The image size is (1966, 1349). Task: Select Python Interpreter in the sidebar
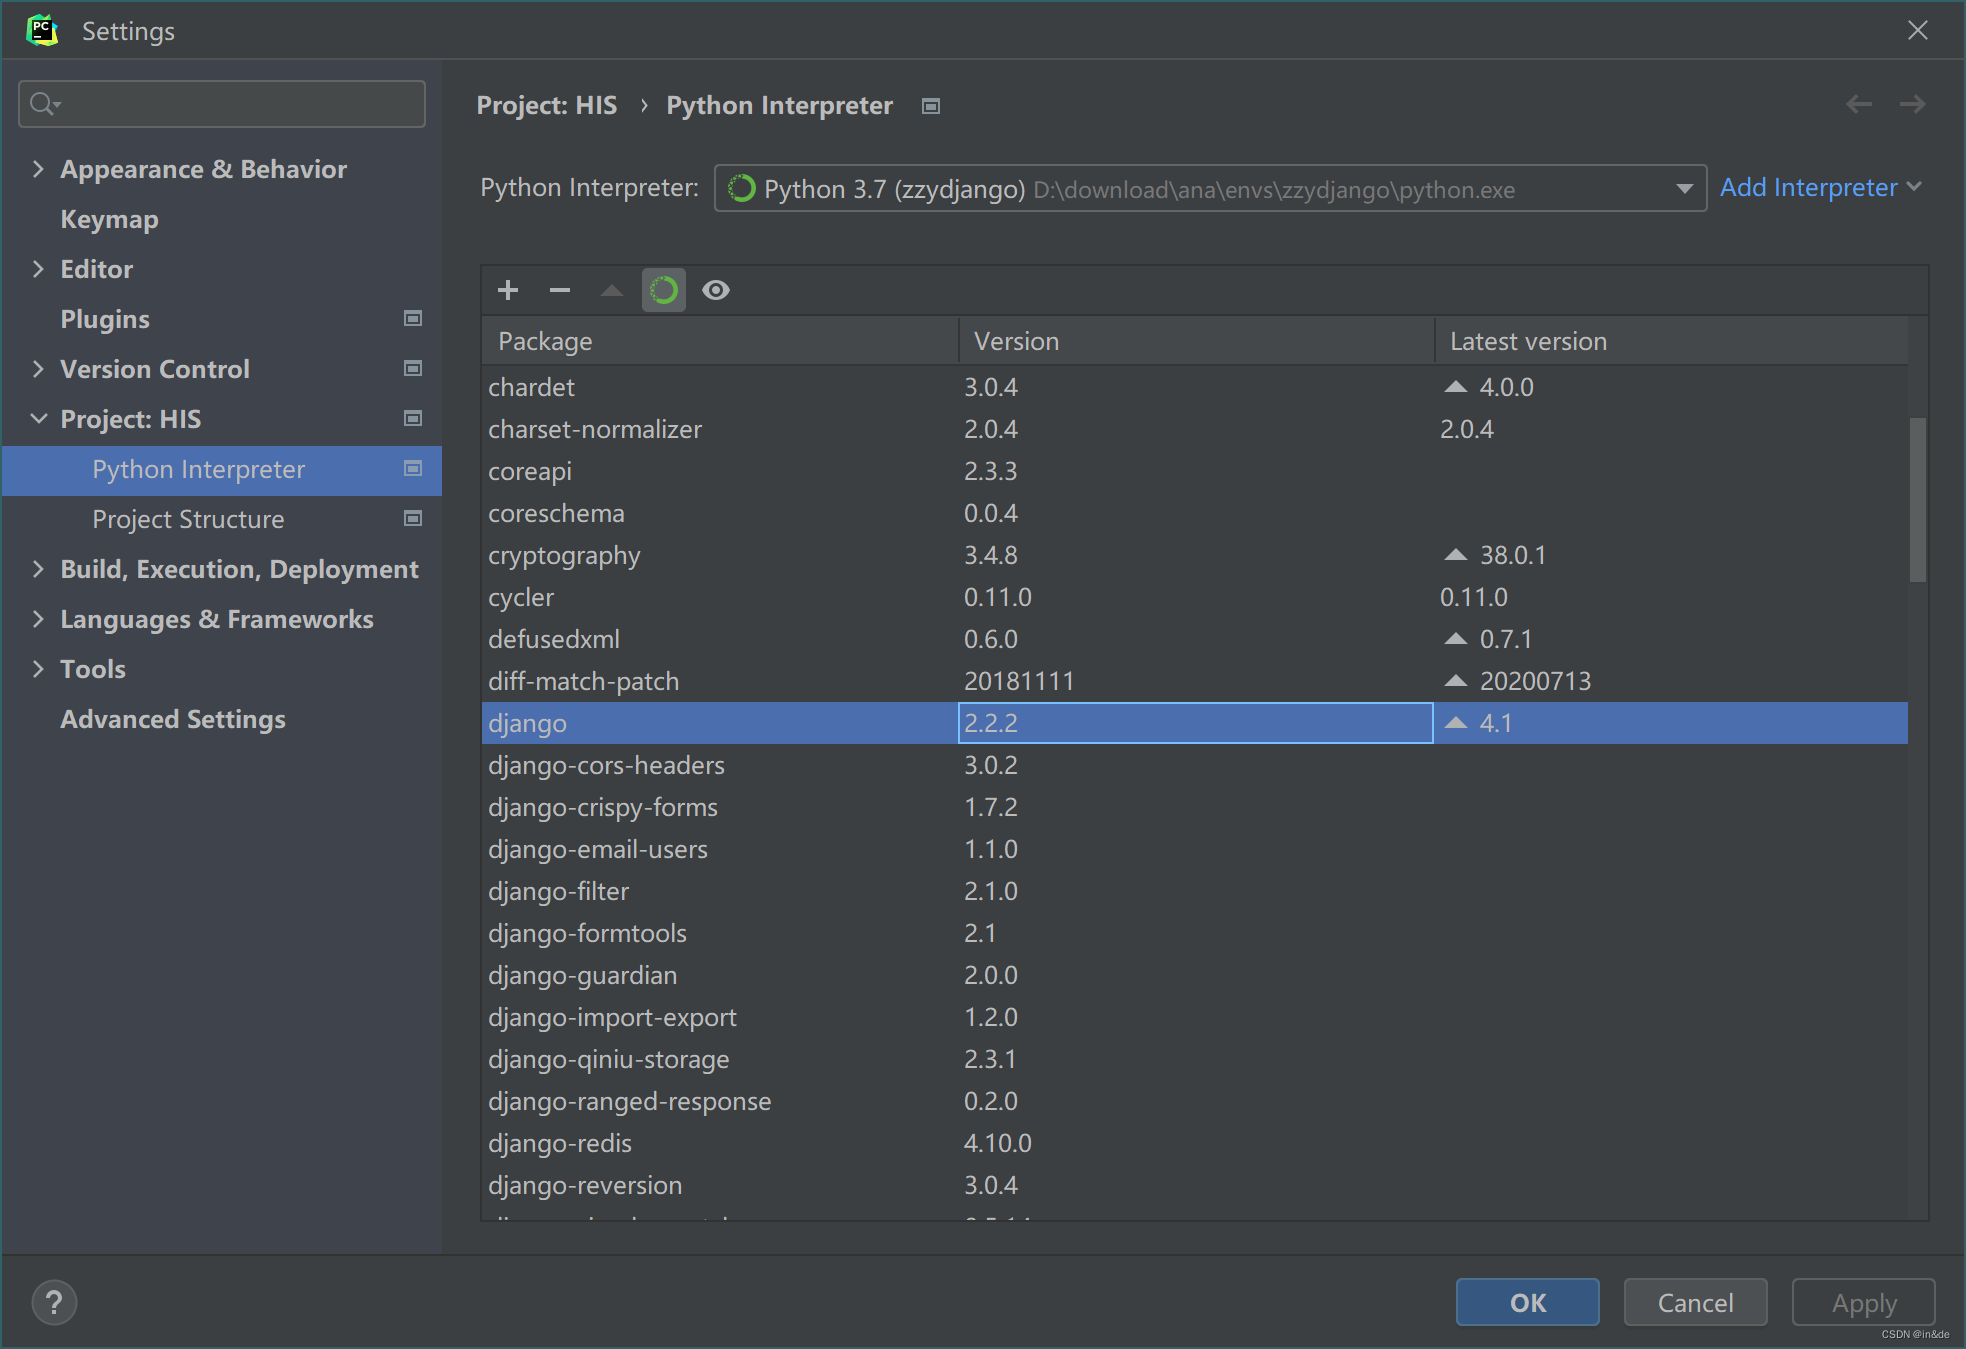(222, 470)
